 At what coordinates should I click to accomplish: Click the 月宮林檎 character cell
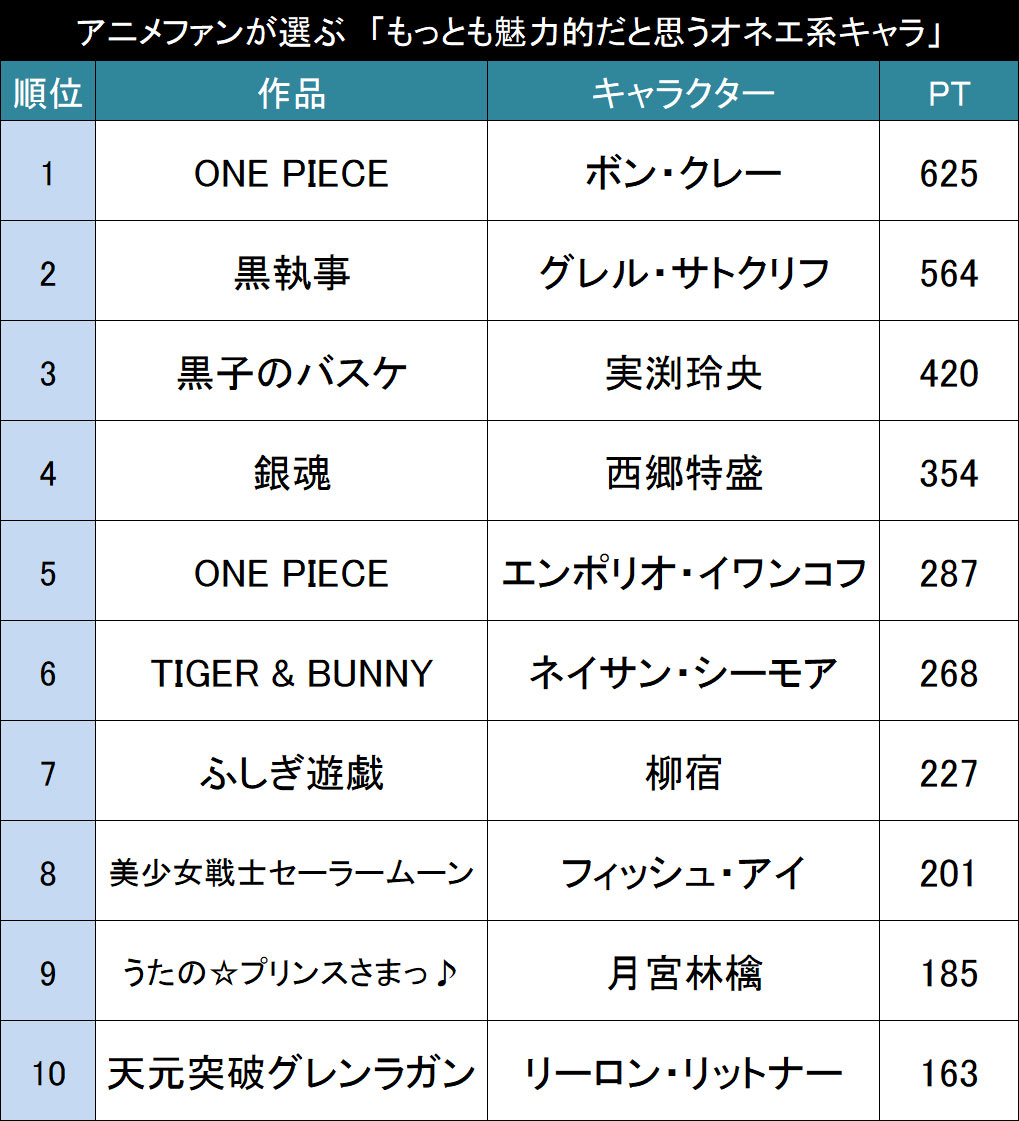(x=683, y=972)
